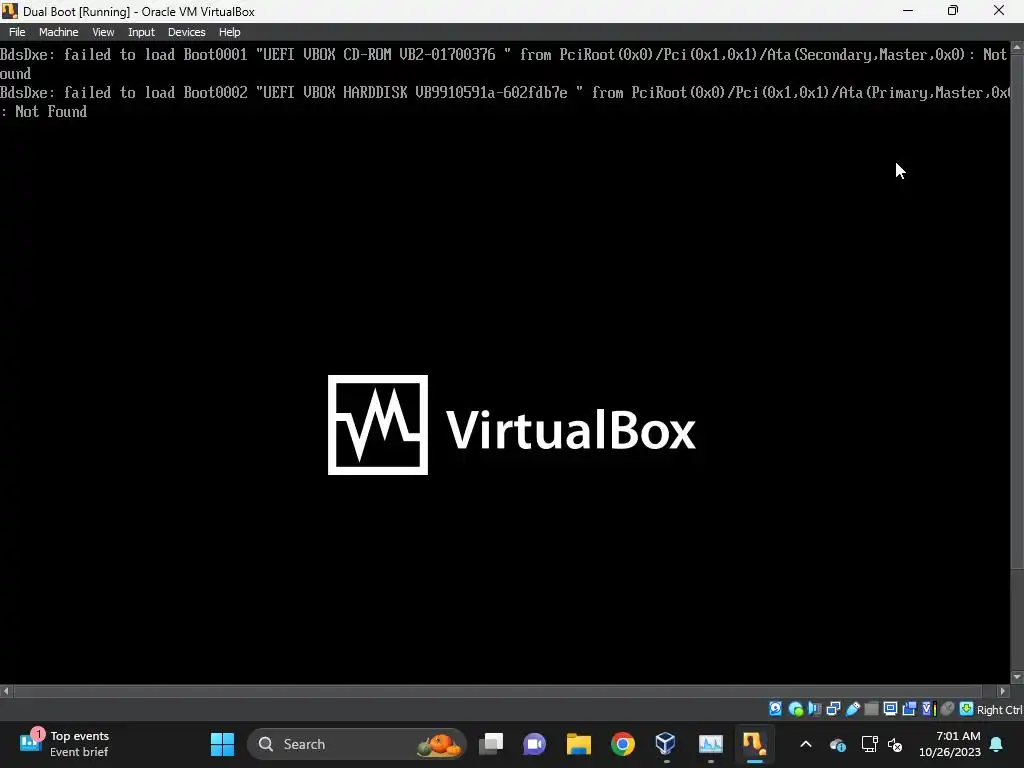Click the VirtualBox window title bar icon

(10, 11)
